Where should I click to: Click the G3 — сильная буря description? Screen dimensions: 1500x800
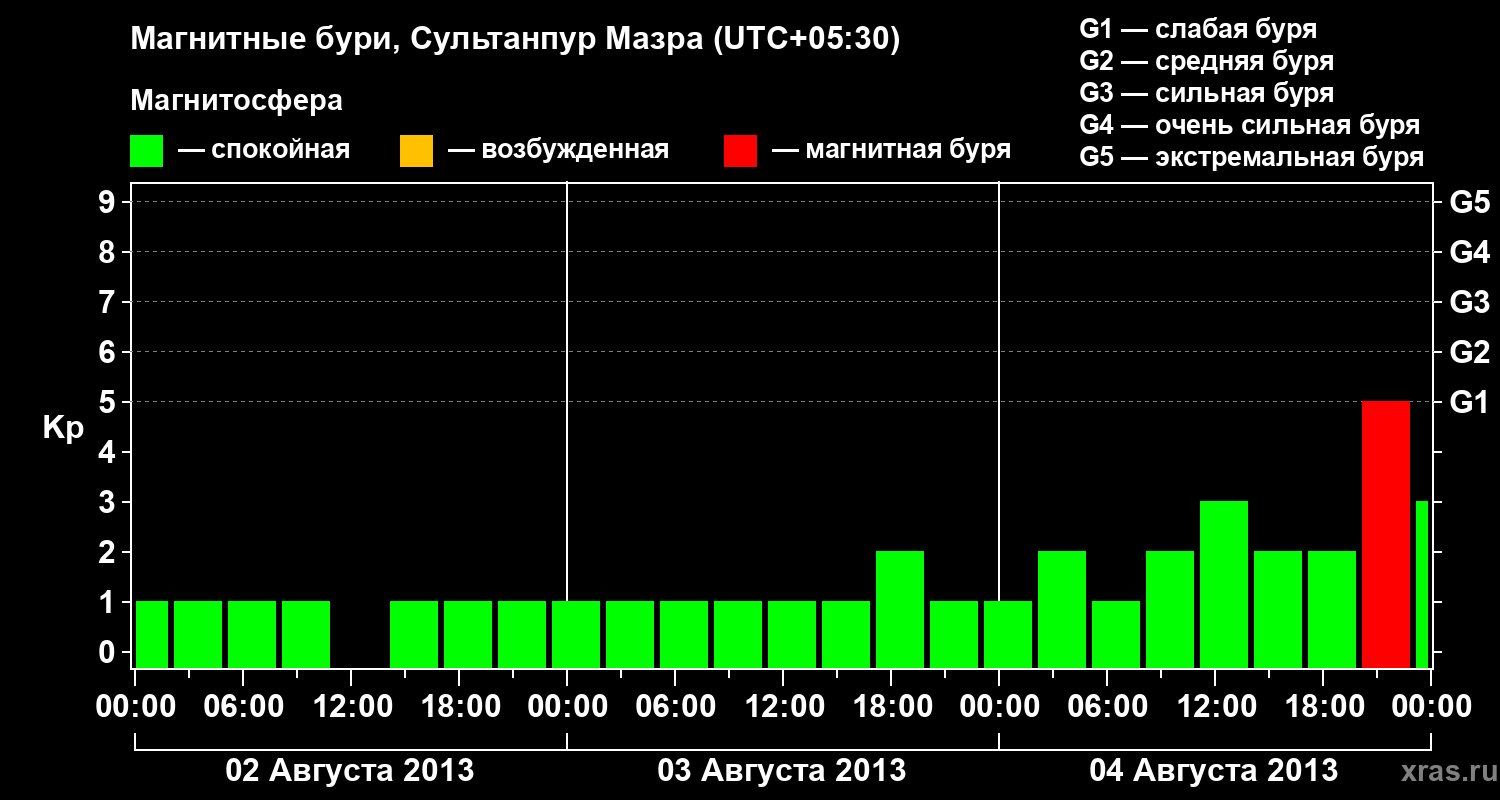(1206, 93)
